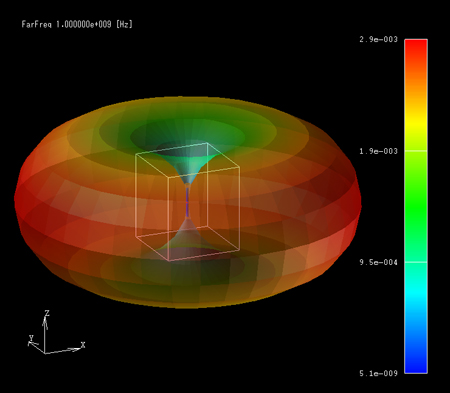Click the blue dipole wire at the center
This screenshot has height=393, width=450.
[187, 201]
